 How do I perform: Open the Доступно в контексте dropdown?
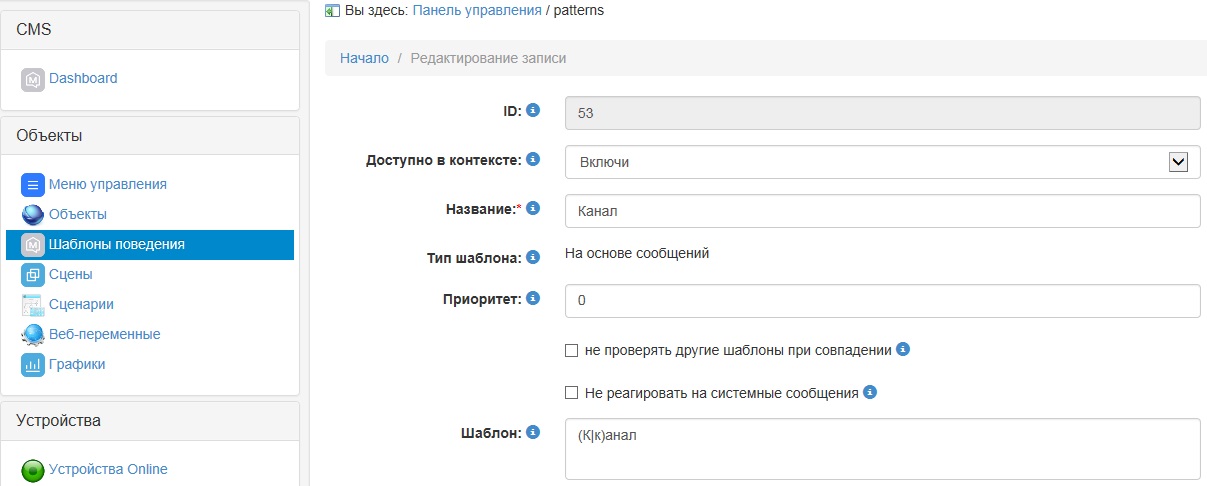[882, 162]
